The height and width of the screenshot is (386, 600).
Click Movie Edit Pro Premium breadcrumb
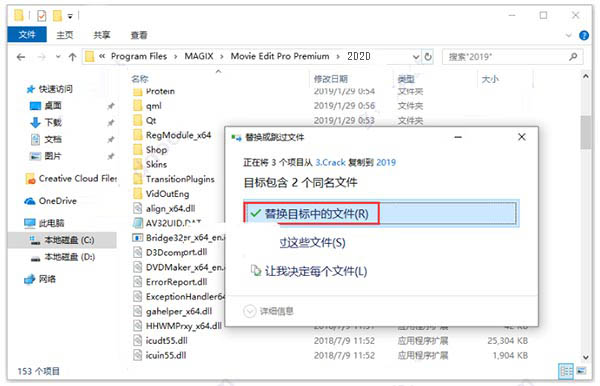(x=280, y=56)
